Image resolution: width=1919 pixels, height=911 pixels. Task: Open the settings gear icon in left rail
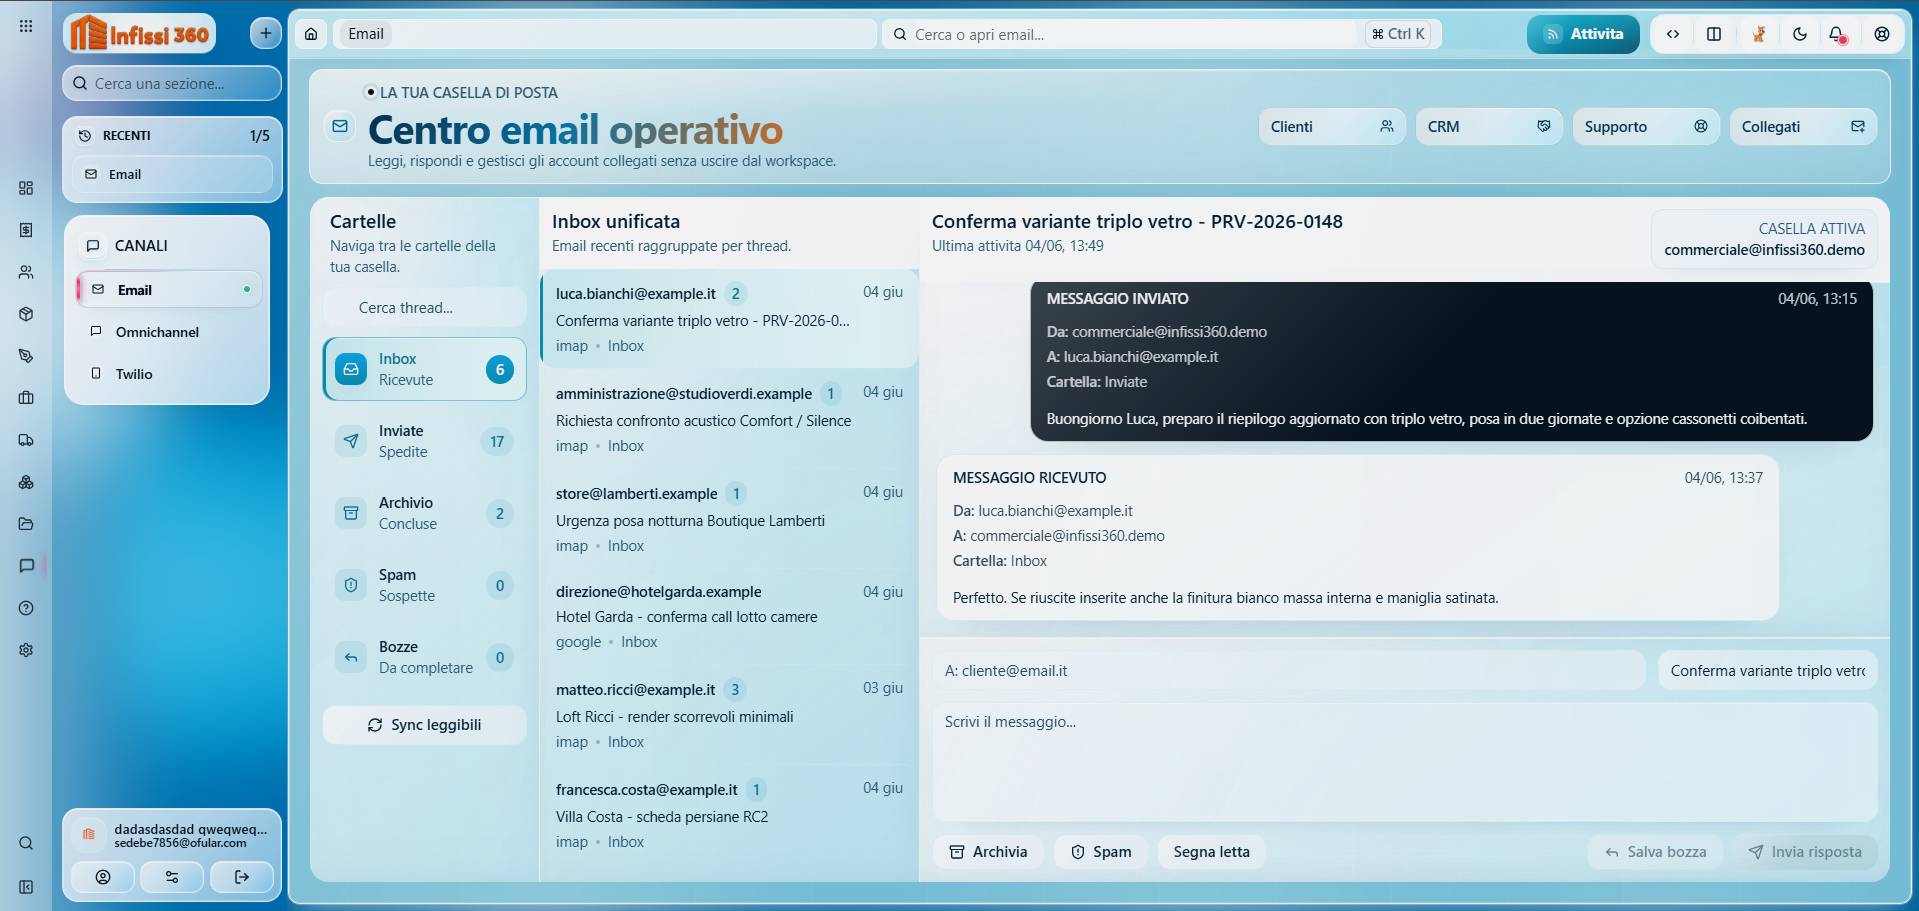coord(26,650)
